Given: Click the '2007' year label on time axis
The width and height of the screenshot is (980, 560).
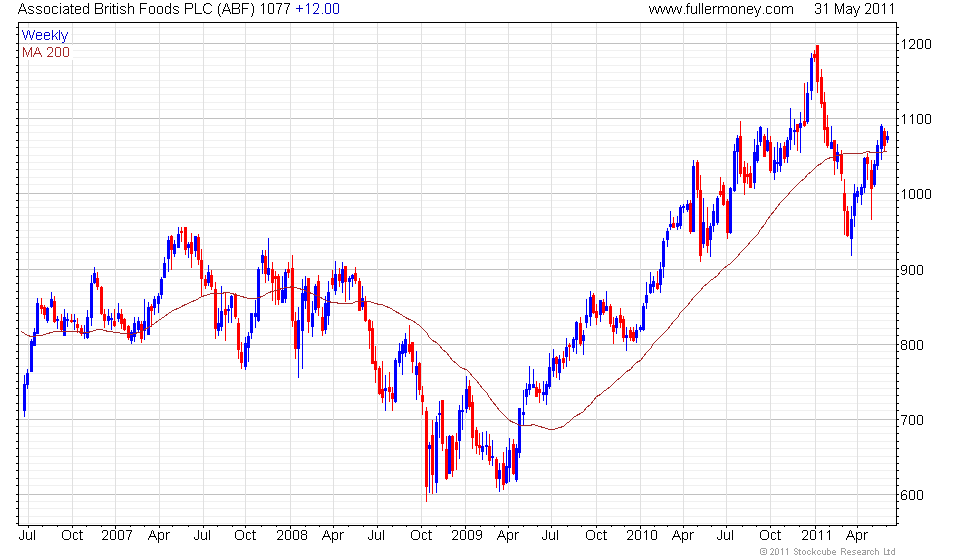Looking at the screenshot, I should pyautogui.click(x=116, y=535).
